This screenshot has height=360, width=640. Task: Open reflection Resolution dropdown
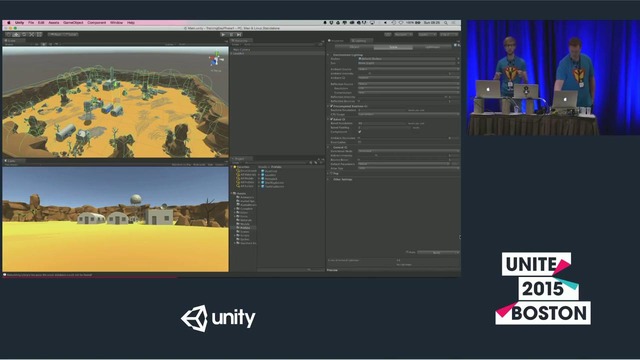pyautogui.click(x=409, y=88)
